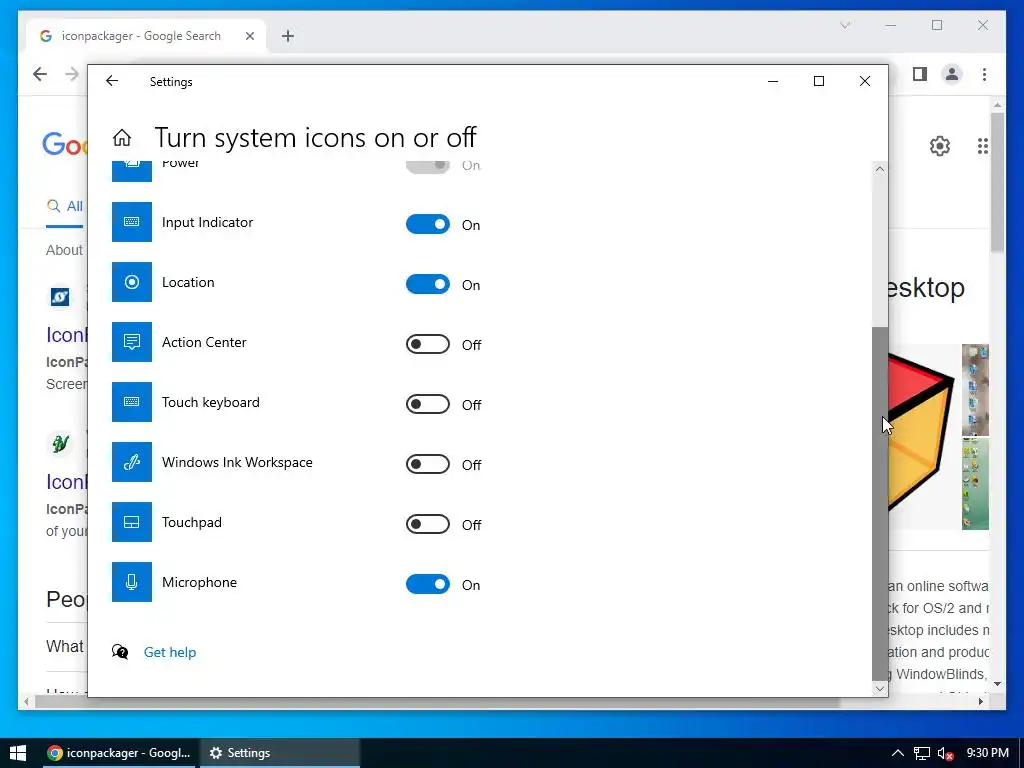This screenshot has height=768, width=1024.
Task: Open the clock showing 9:30 PM
Action: (987, 753)
